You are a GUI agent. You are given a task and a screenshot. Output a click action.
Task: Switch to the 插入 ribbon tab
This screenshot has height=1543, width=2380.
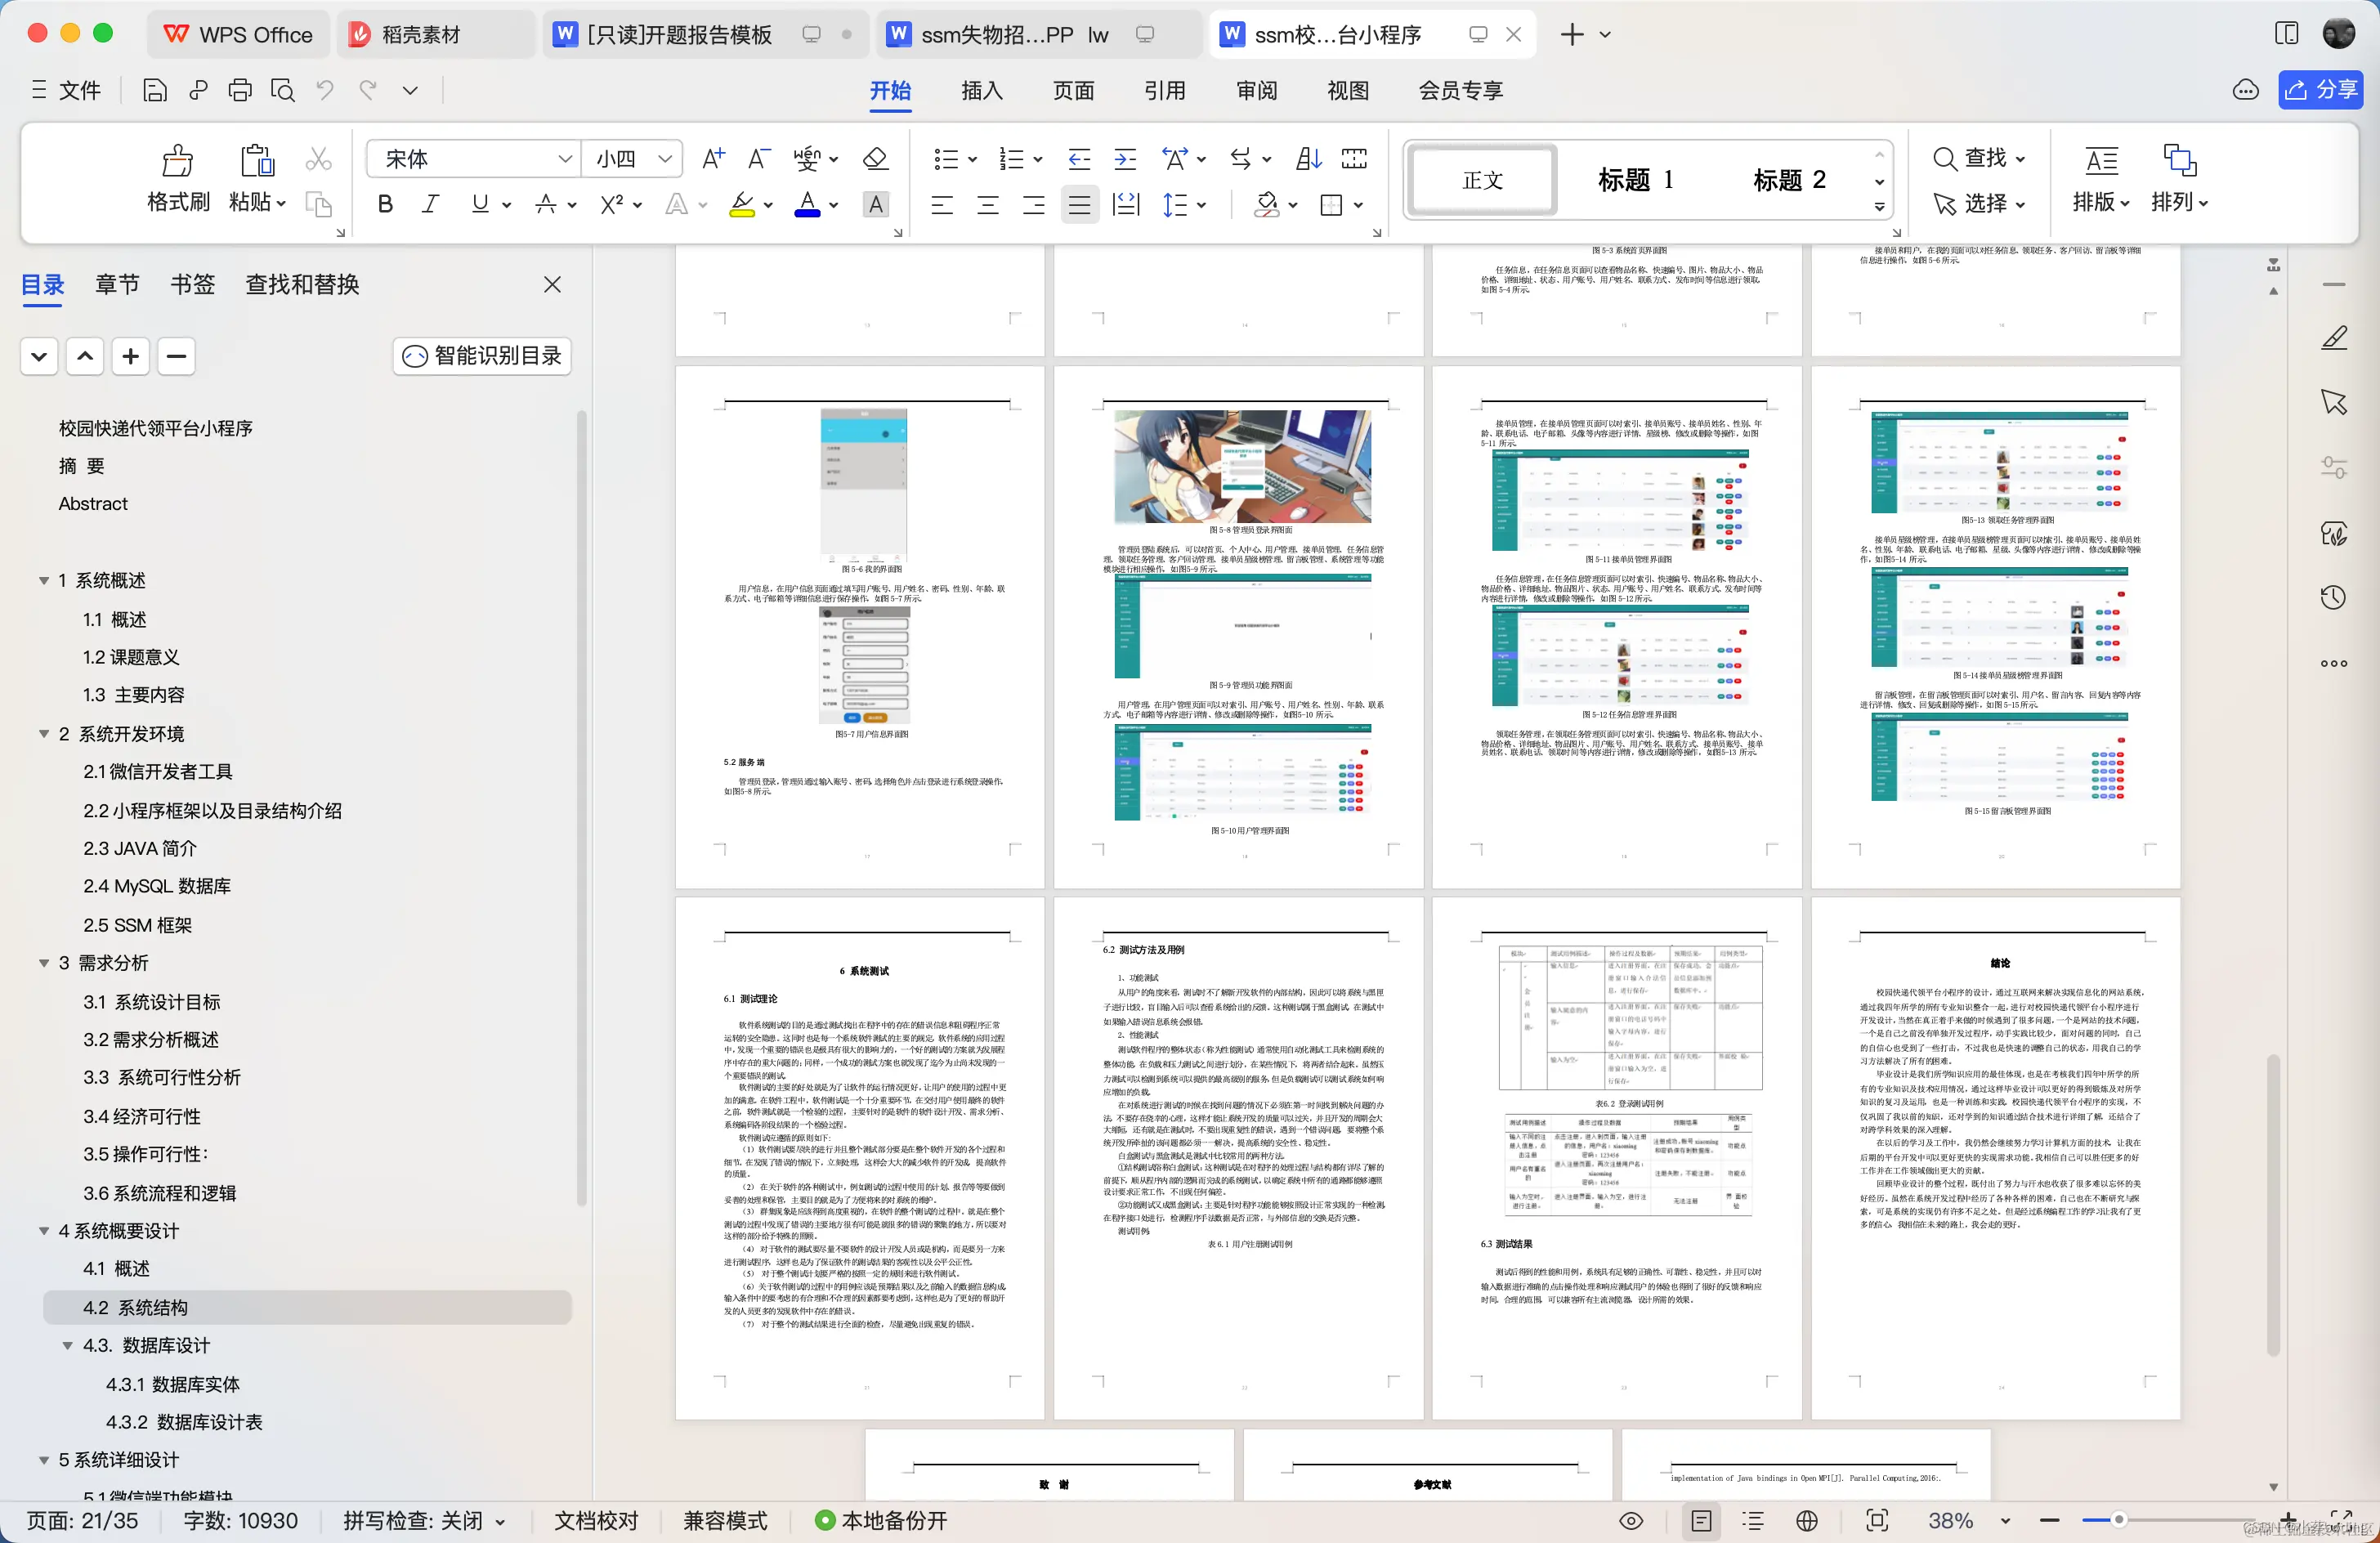coord(982,90)
